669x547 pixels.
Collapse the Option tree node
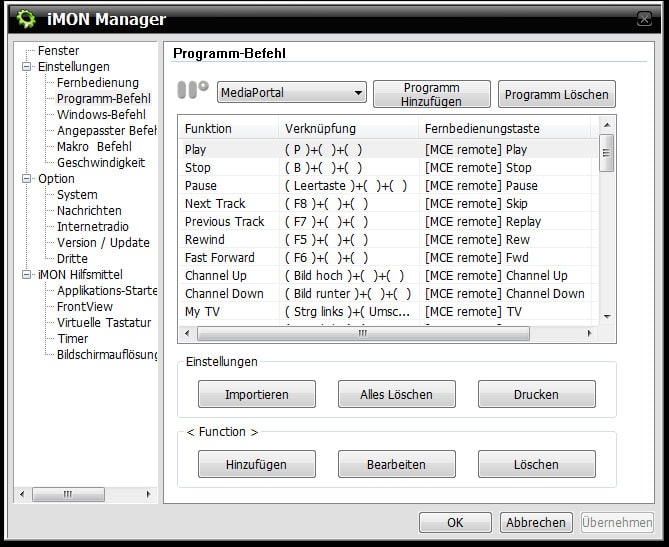[x=27, y=179]
